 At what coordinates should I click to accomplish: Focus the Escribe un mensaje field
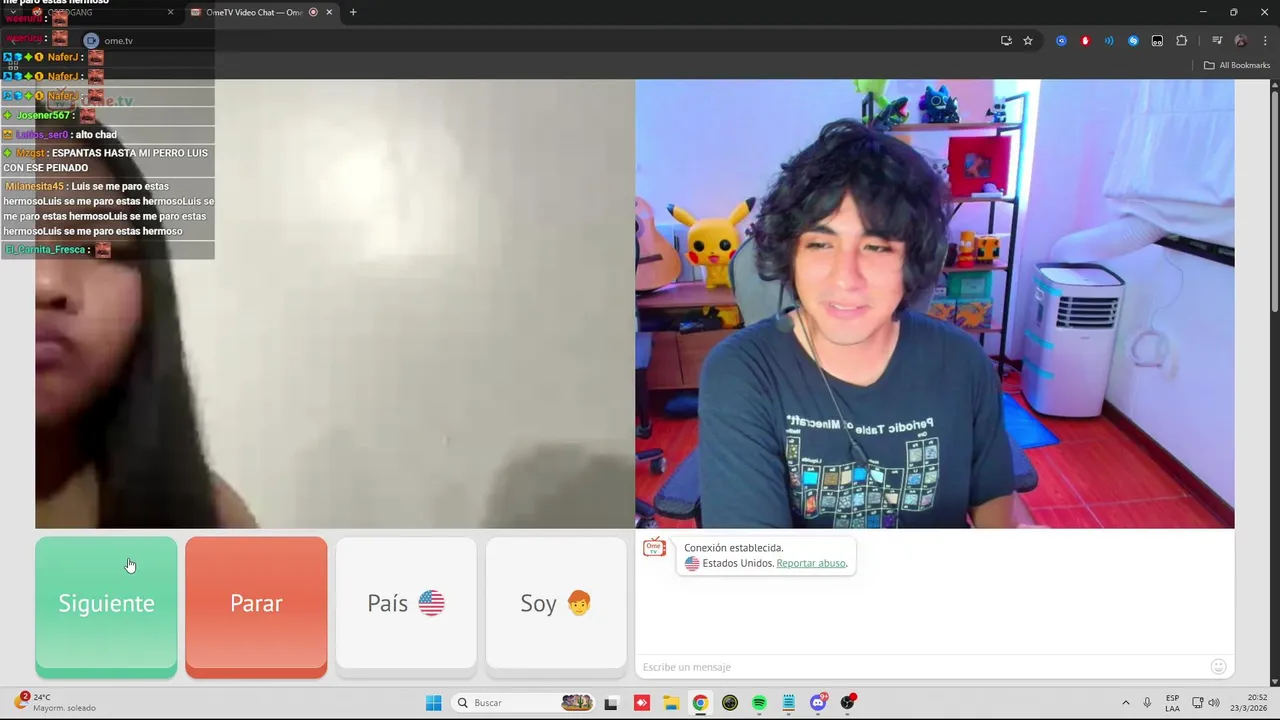tap(920, 667)
